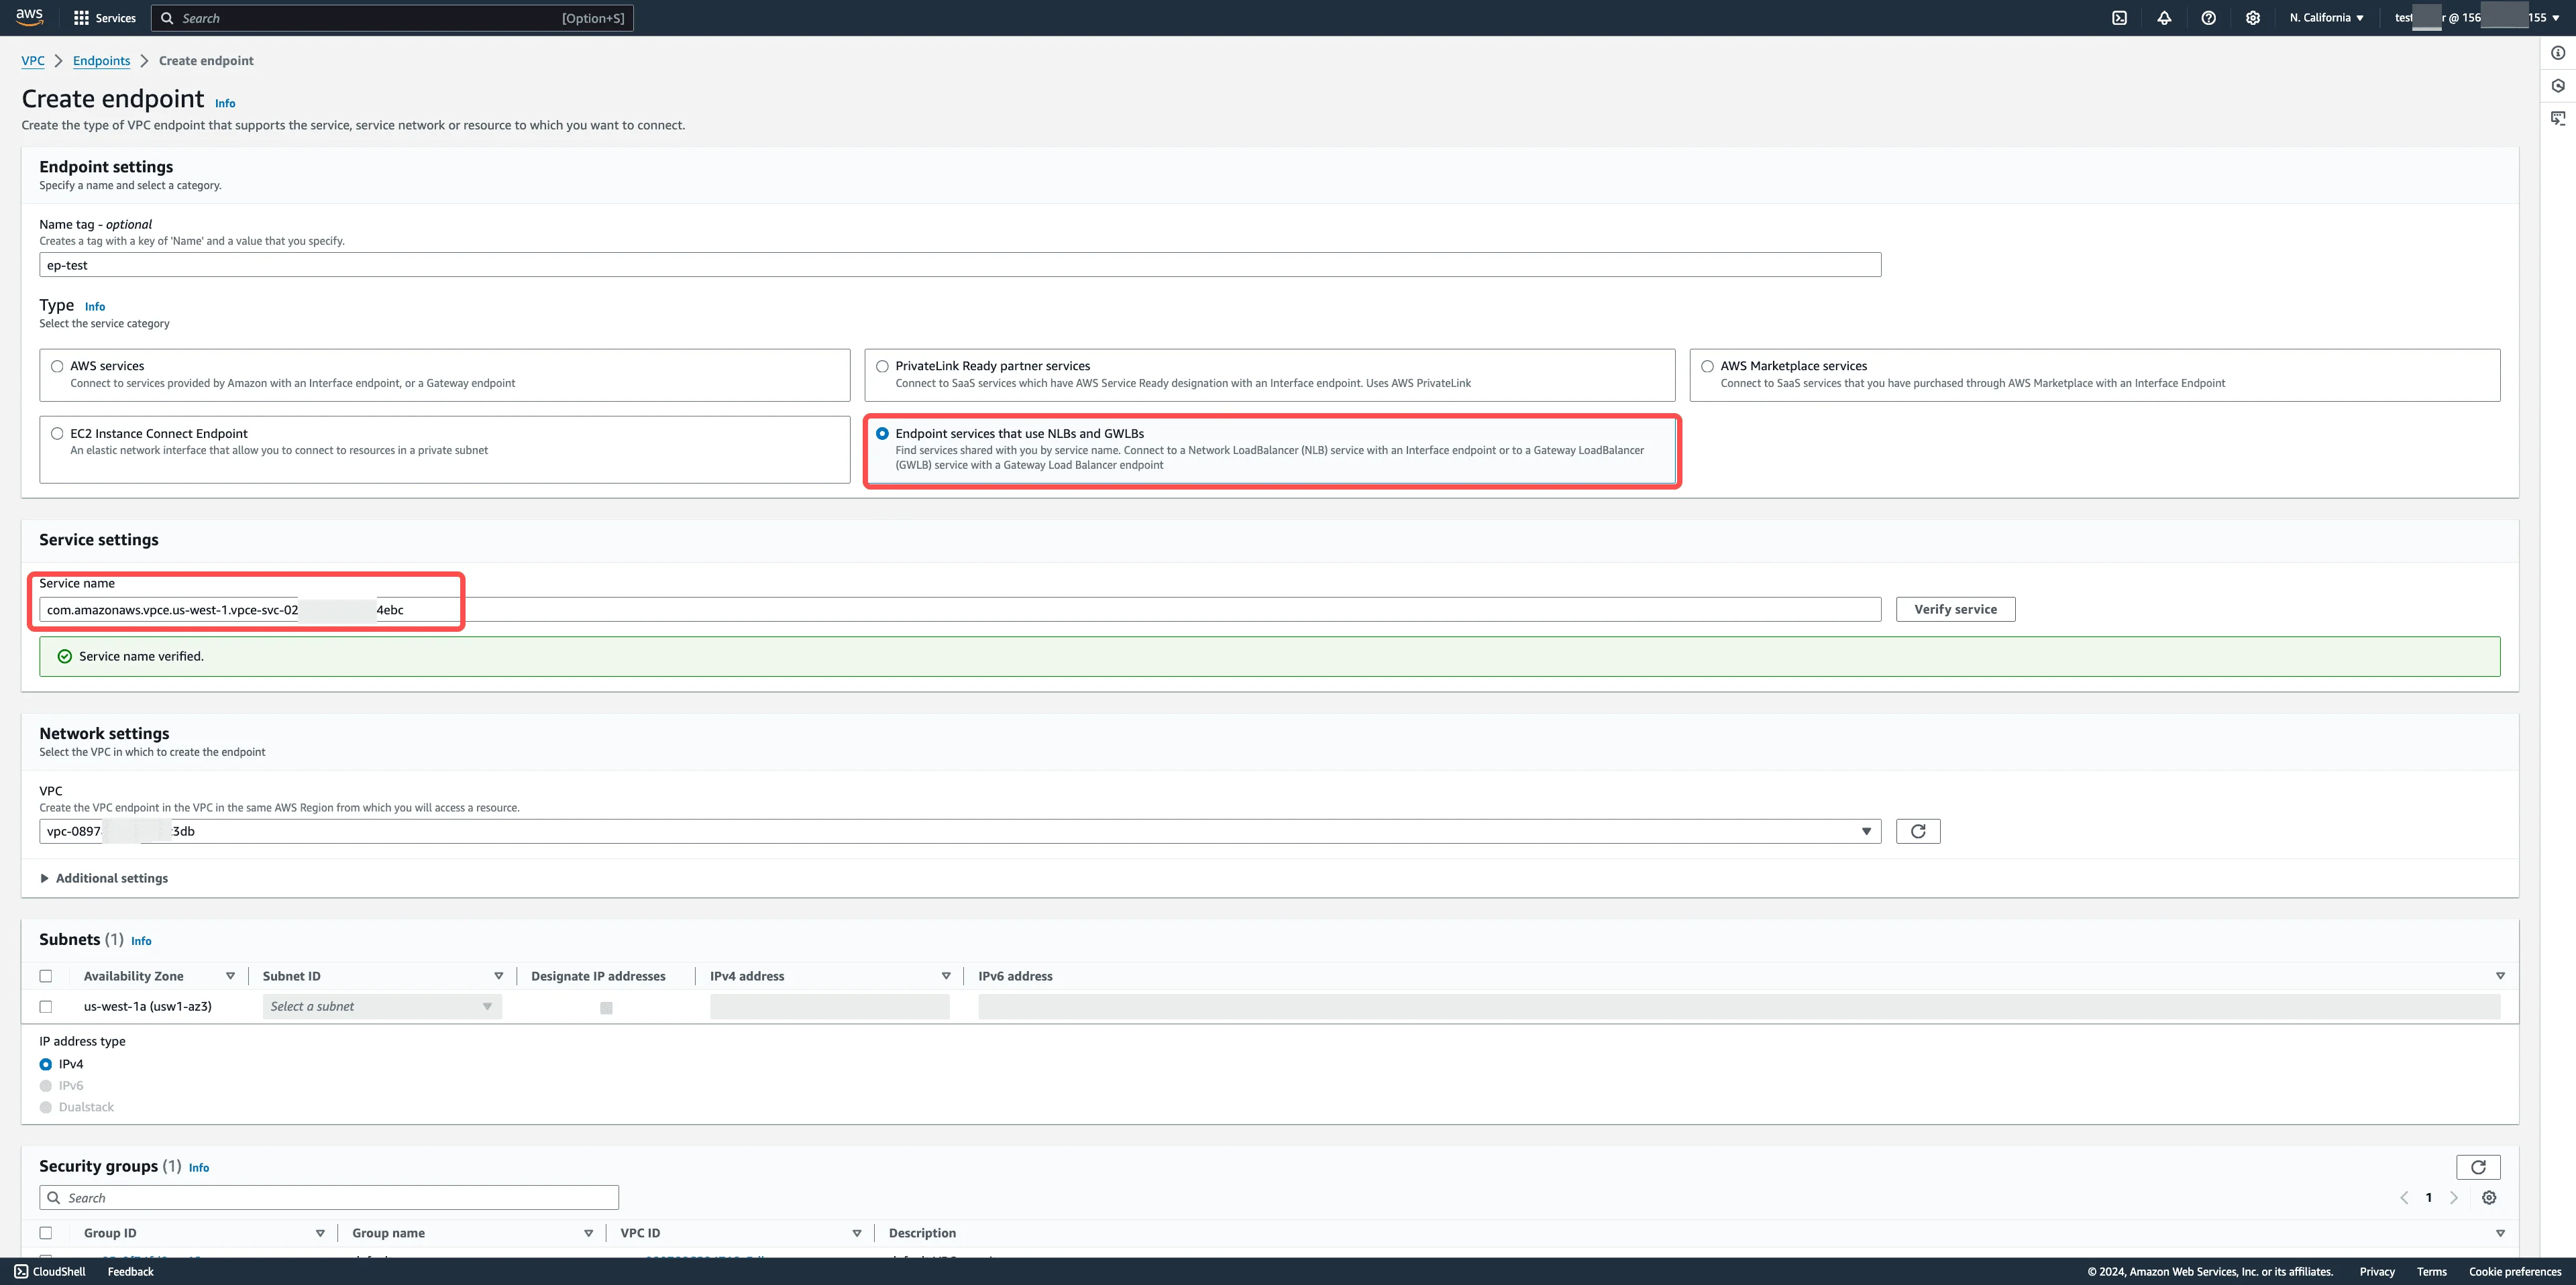Click the AWS logo home icon
The height and width of the screenshot is (1285, 2576).
coord(29,17)
